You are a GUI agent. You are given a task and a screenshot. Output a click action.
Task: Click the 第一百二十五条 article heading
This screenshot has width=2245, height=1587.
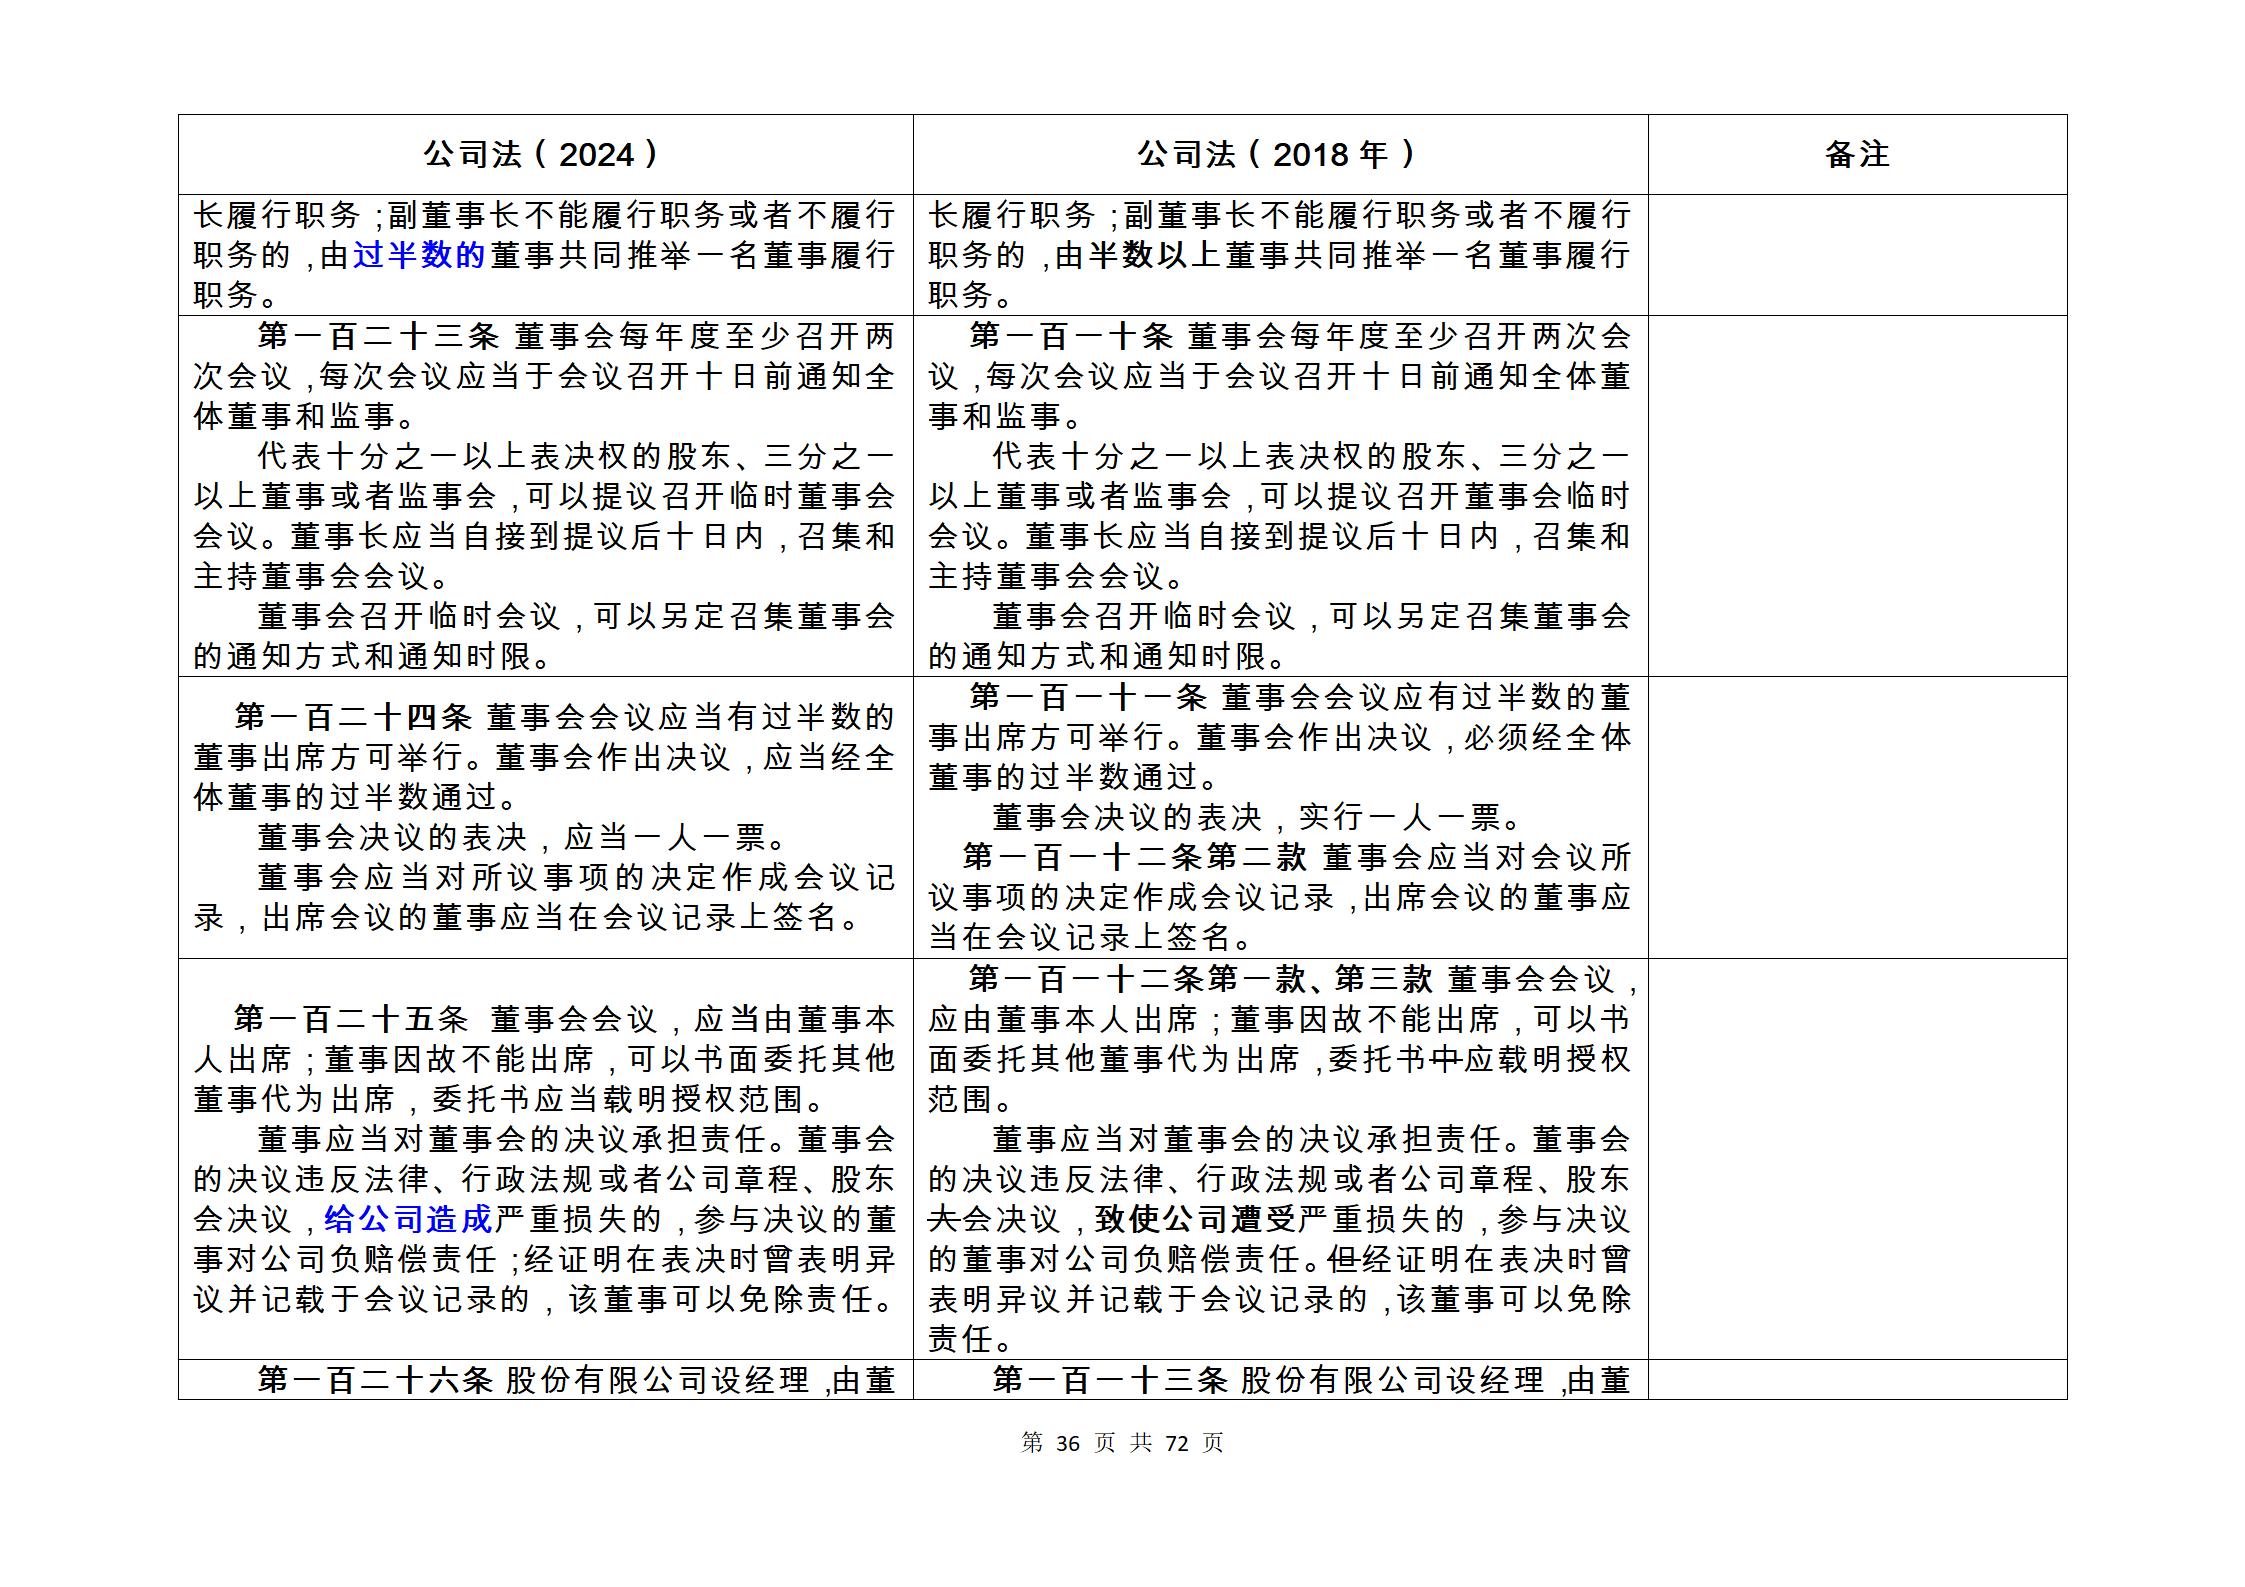pos(351,1019)
